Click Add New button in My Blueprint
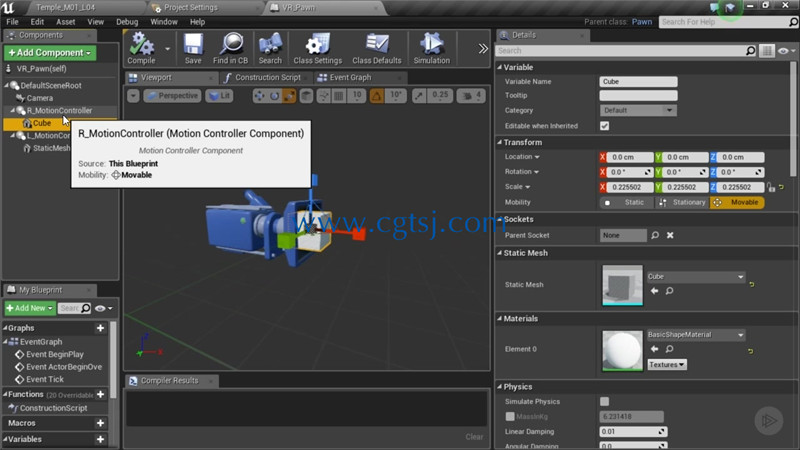Screen dimensions: 800x450 30,308
